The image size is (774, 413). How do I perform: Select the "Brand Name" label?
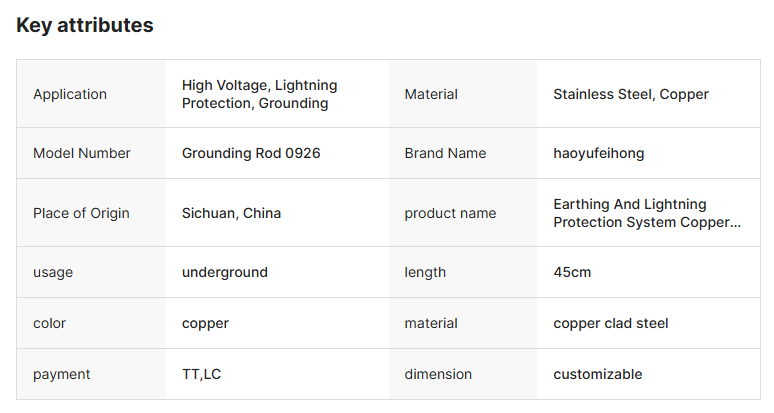pos(445,153)
